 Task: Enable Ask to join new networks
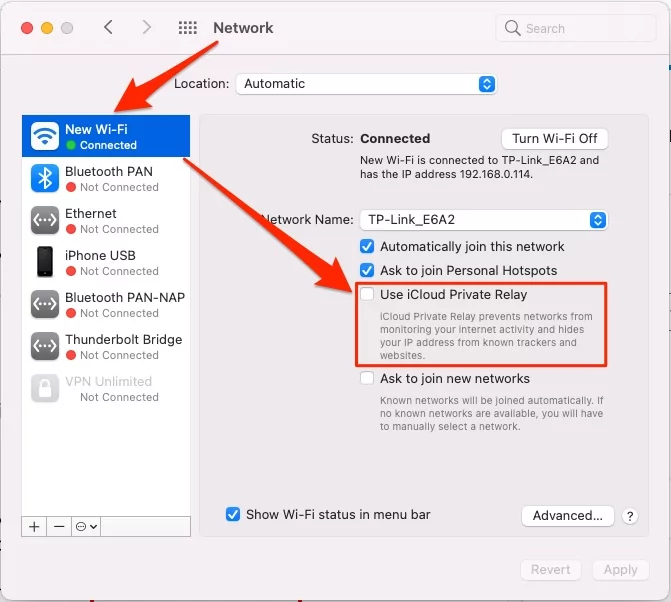click(x=367, y=378)
